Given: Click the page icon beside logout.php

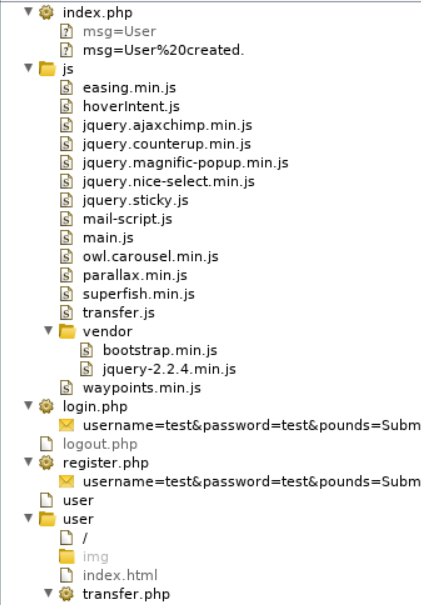Looking at the screenshot, I should (x=47, y=444).
